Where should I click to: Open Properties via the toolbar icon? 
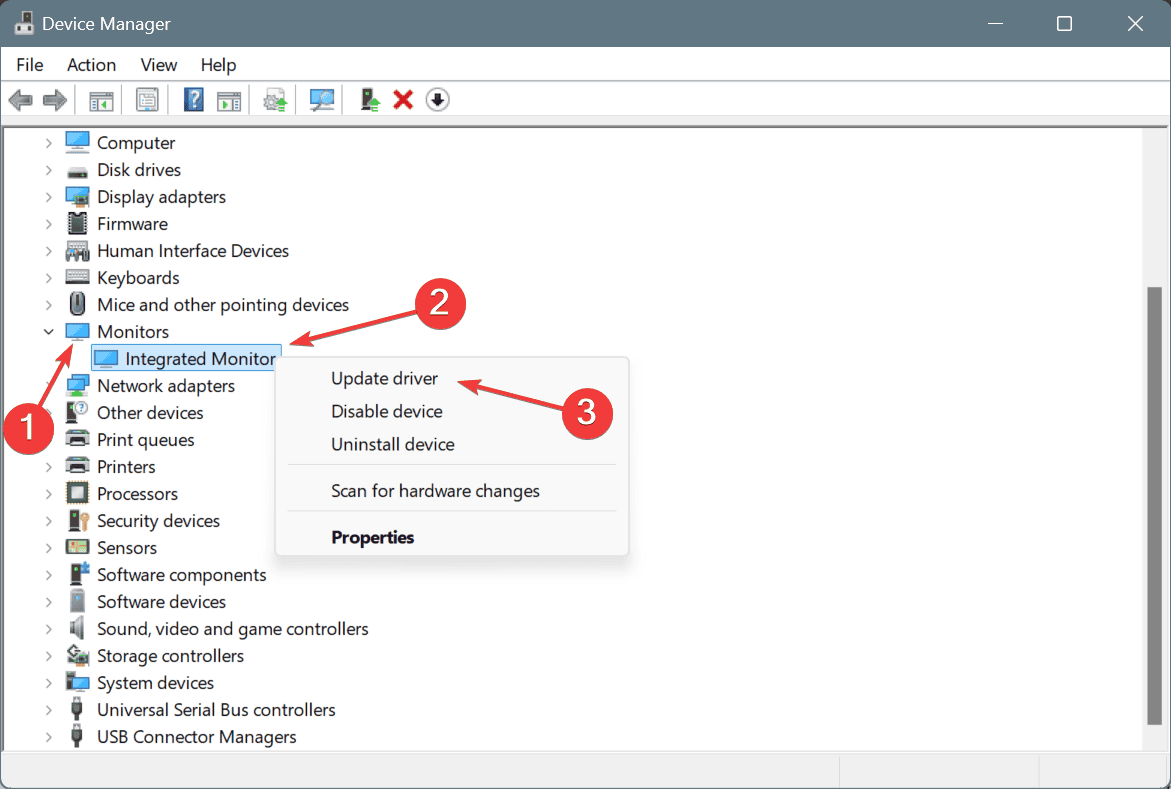coord(147,100)
